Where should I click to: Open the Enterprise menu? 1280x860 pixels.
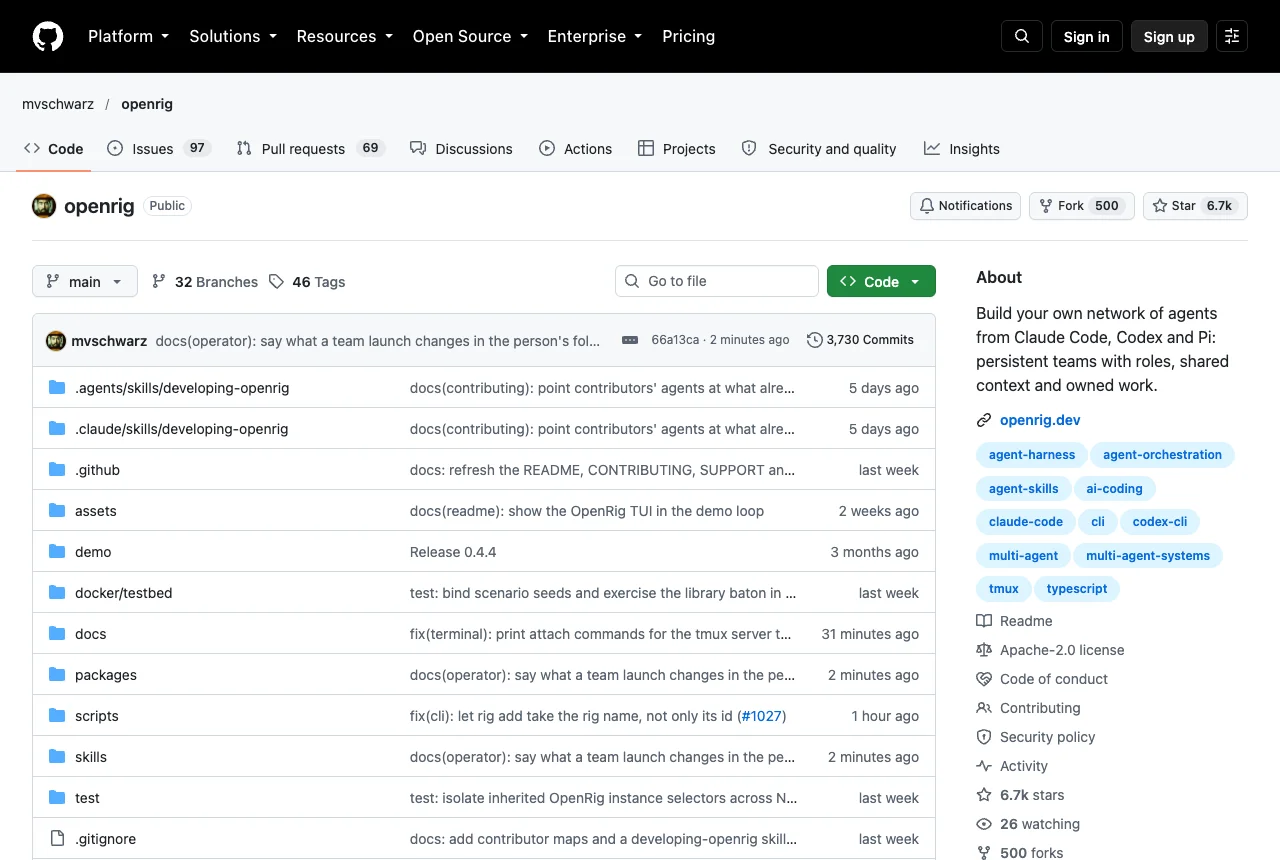[595, 36]
